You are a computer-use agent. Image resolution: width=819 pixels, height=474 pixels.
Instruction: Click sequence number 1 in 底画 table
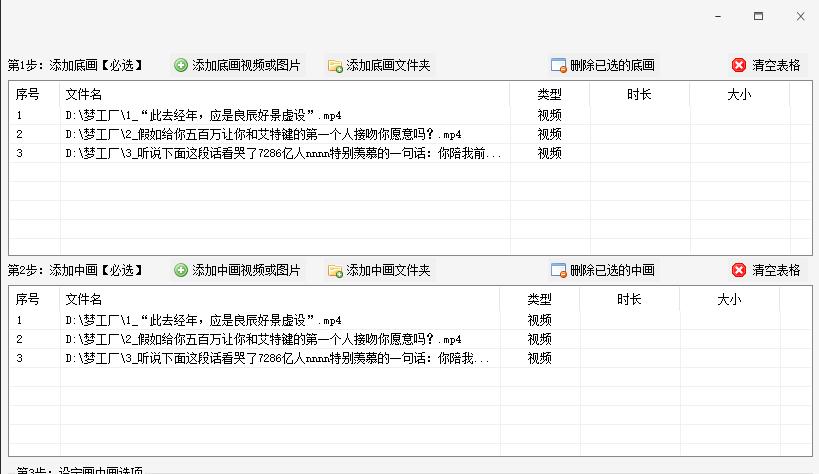(x=19, y=115)
